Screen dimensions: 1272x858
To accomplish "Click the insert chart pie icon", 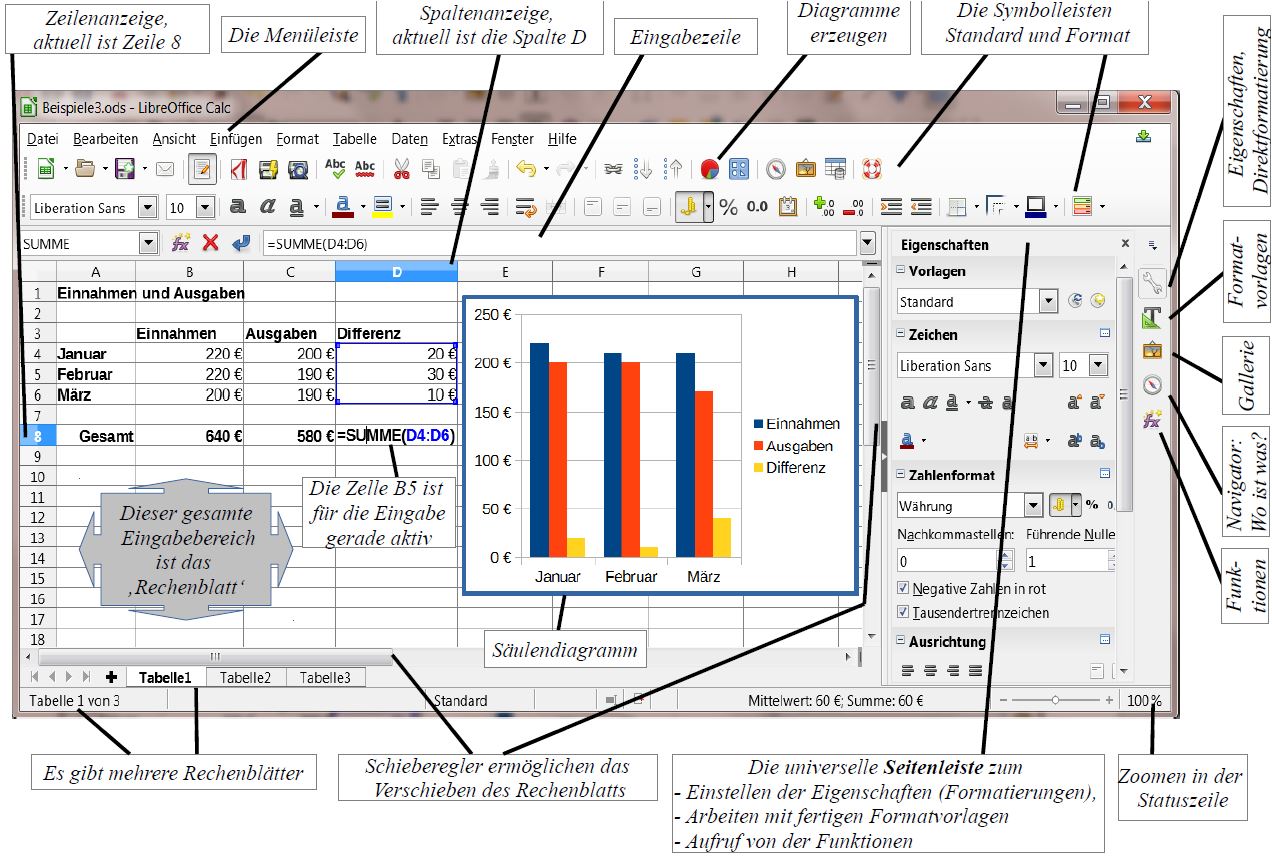I will point(710,169).
